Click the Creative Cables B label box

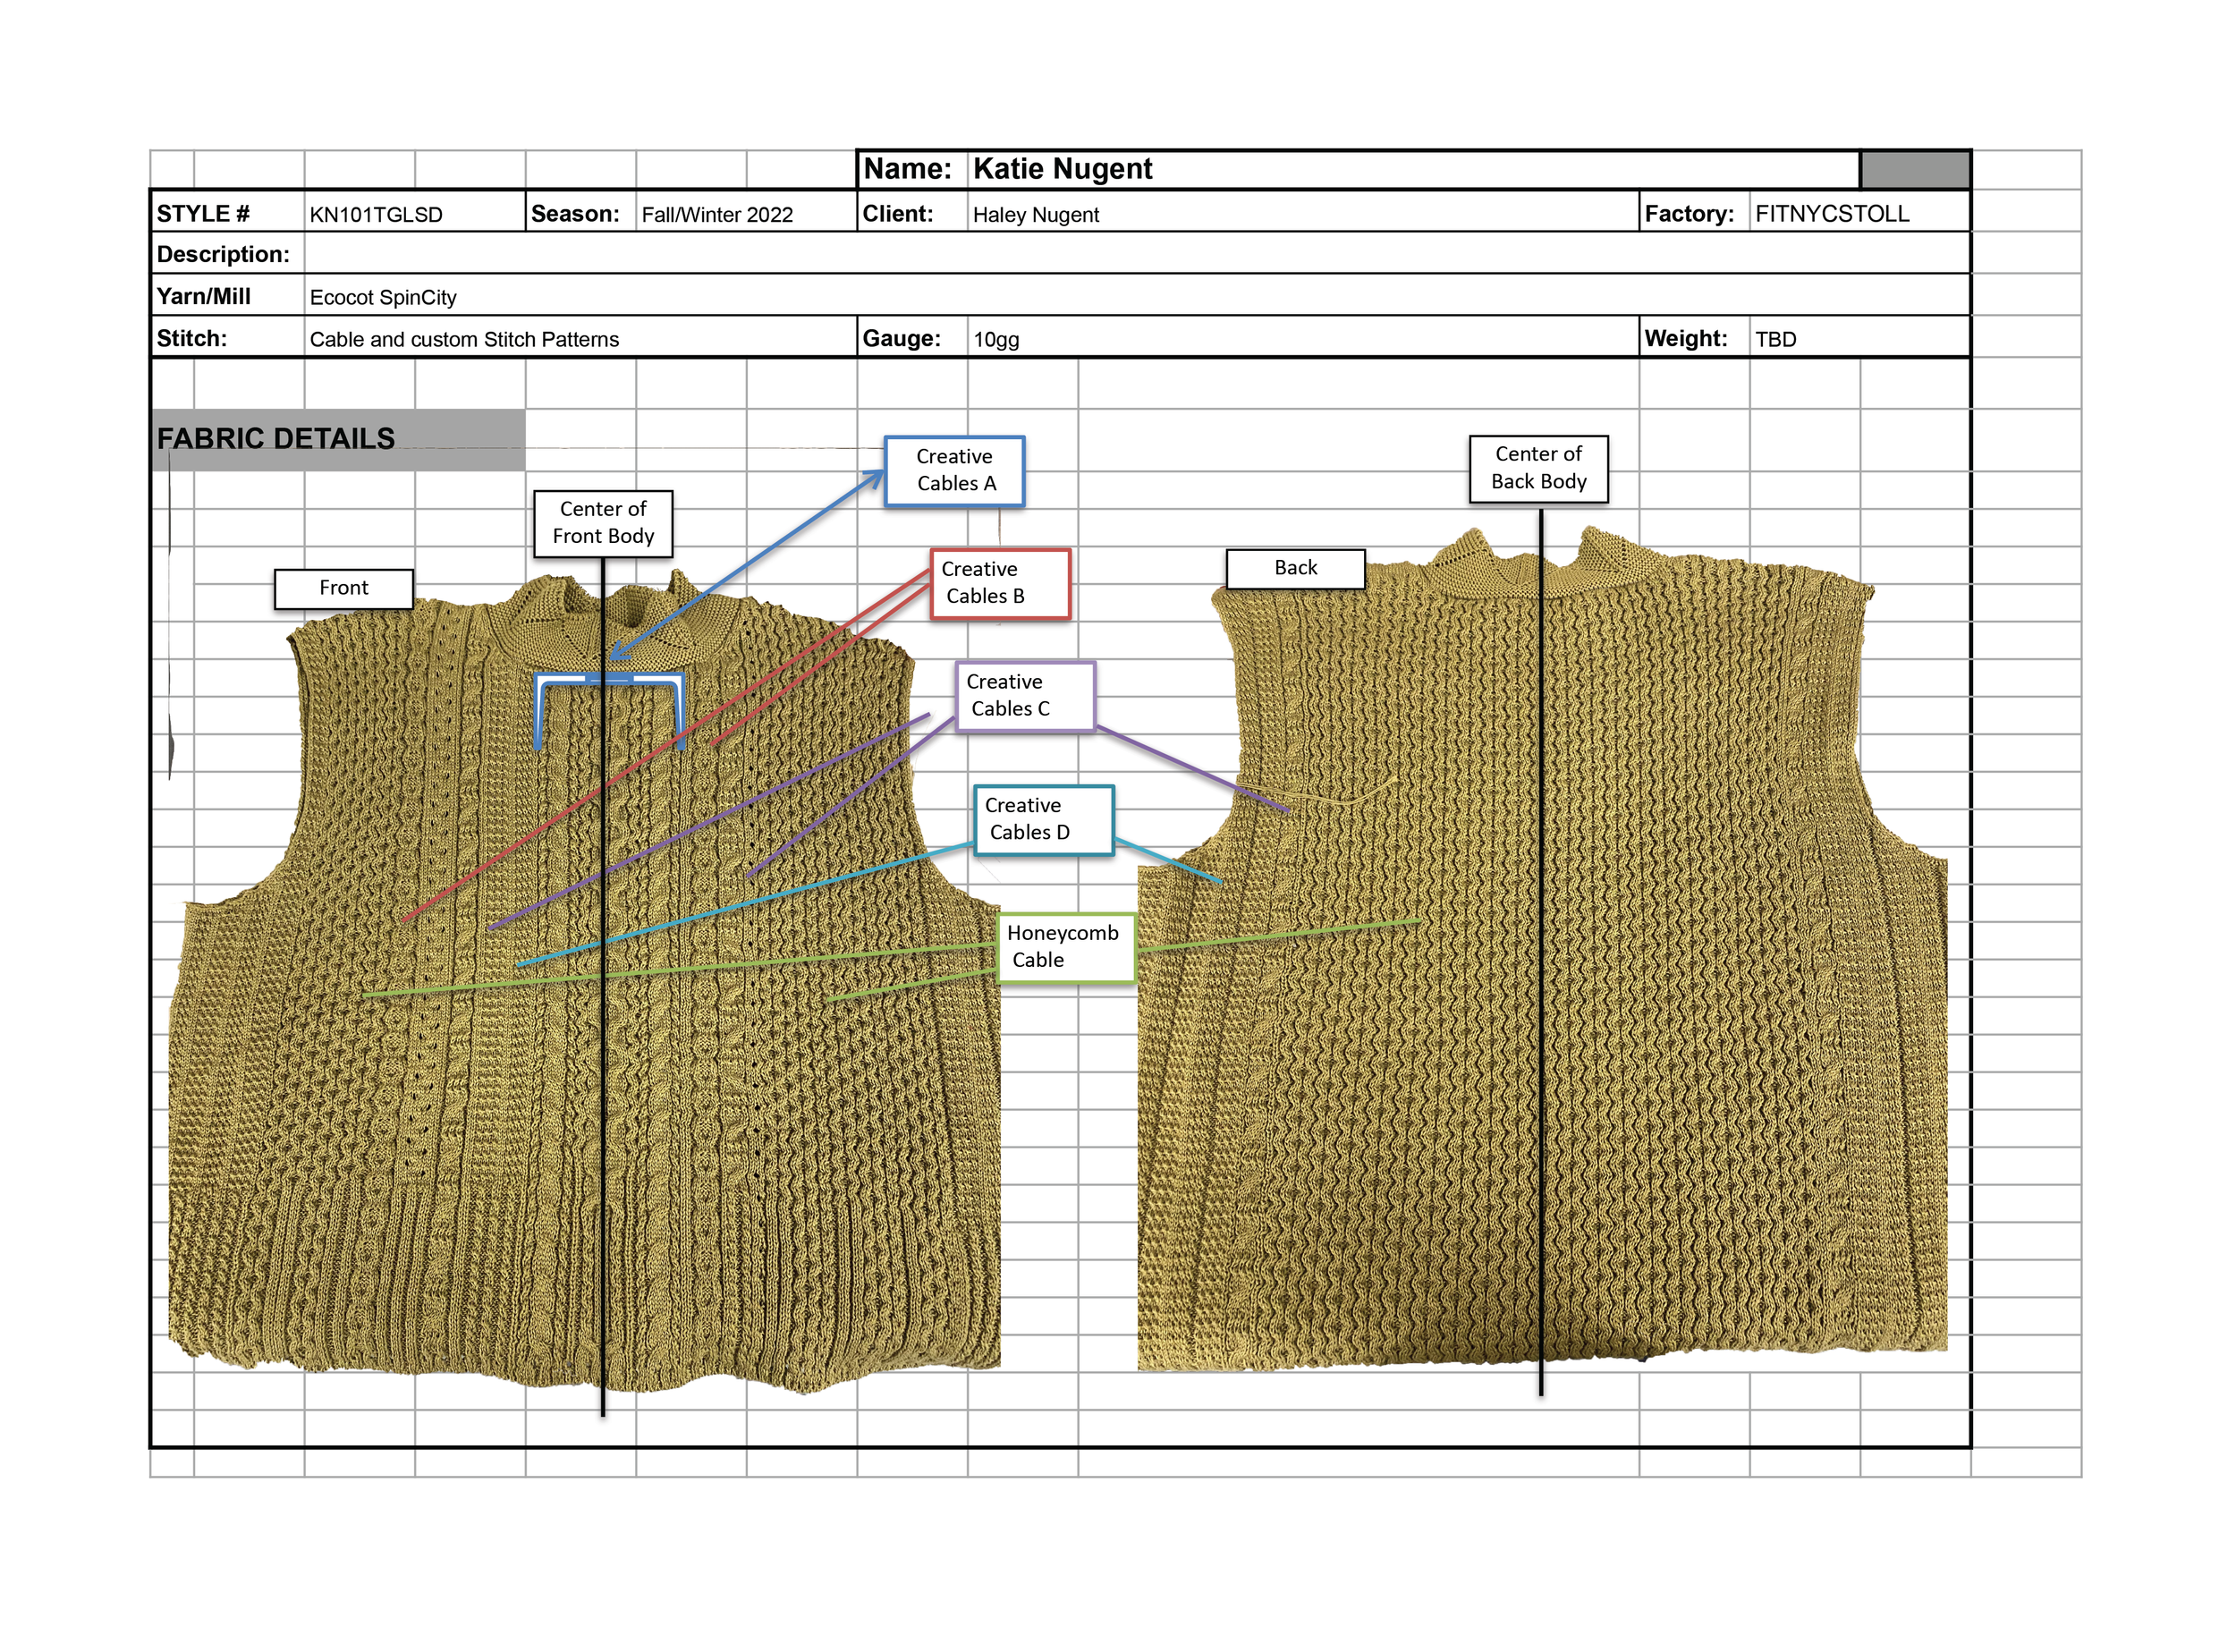tap(999, 583)
